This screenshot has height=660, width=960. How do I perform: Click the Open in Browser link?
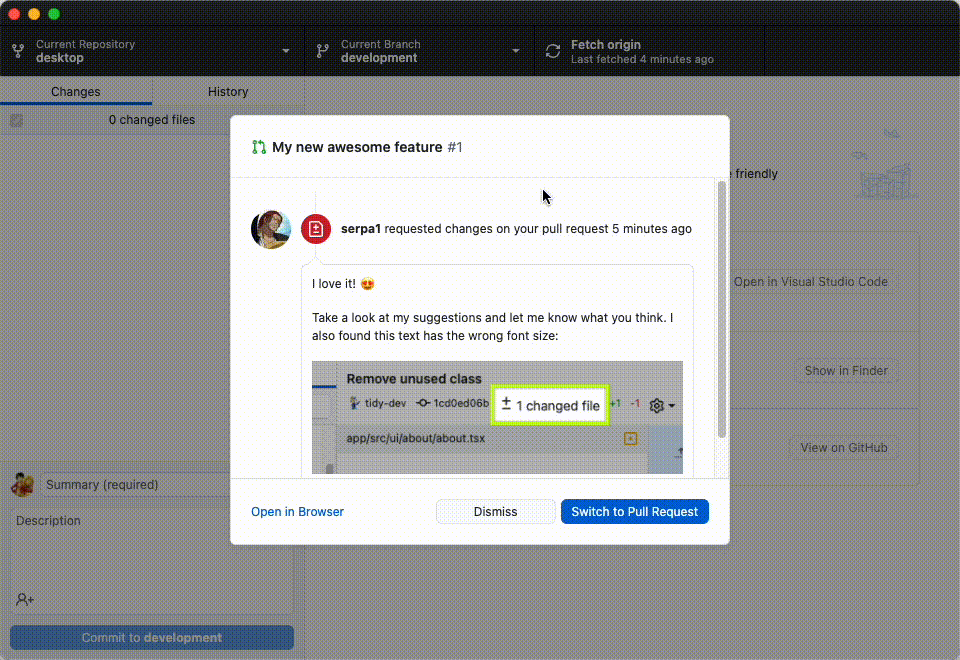click(x=298, y=512)
